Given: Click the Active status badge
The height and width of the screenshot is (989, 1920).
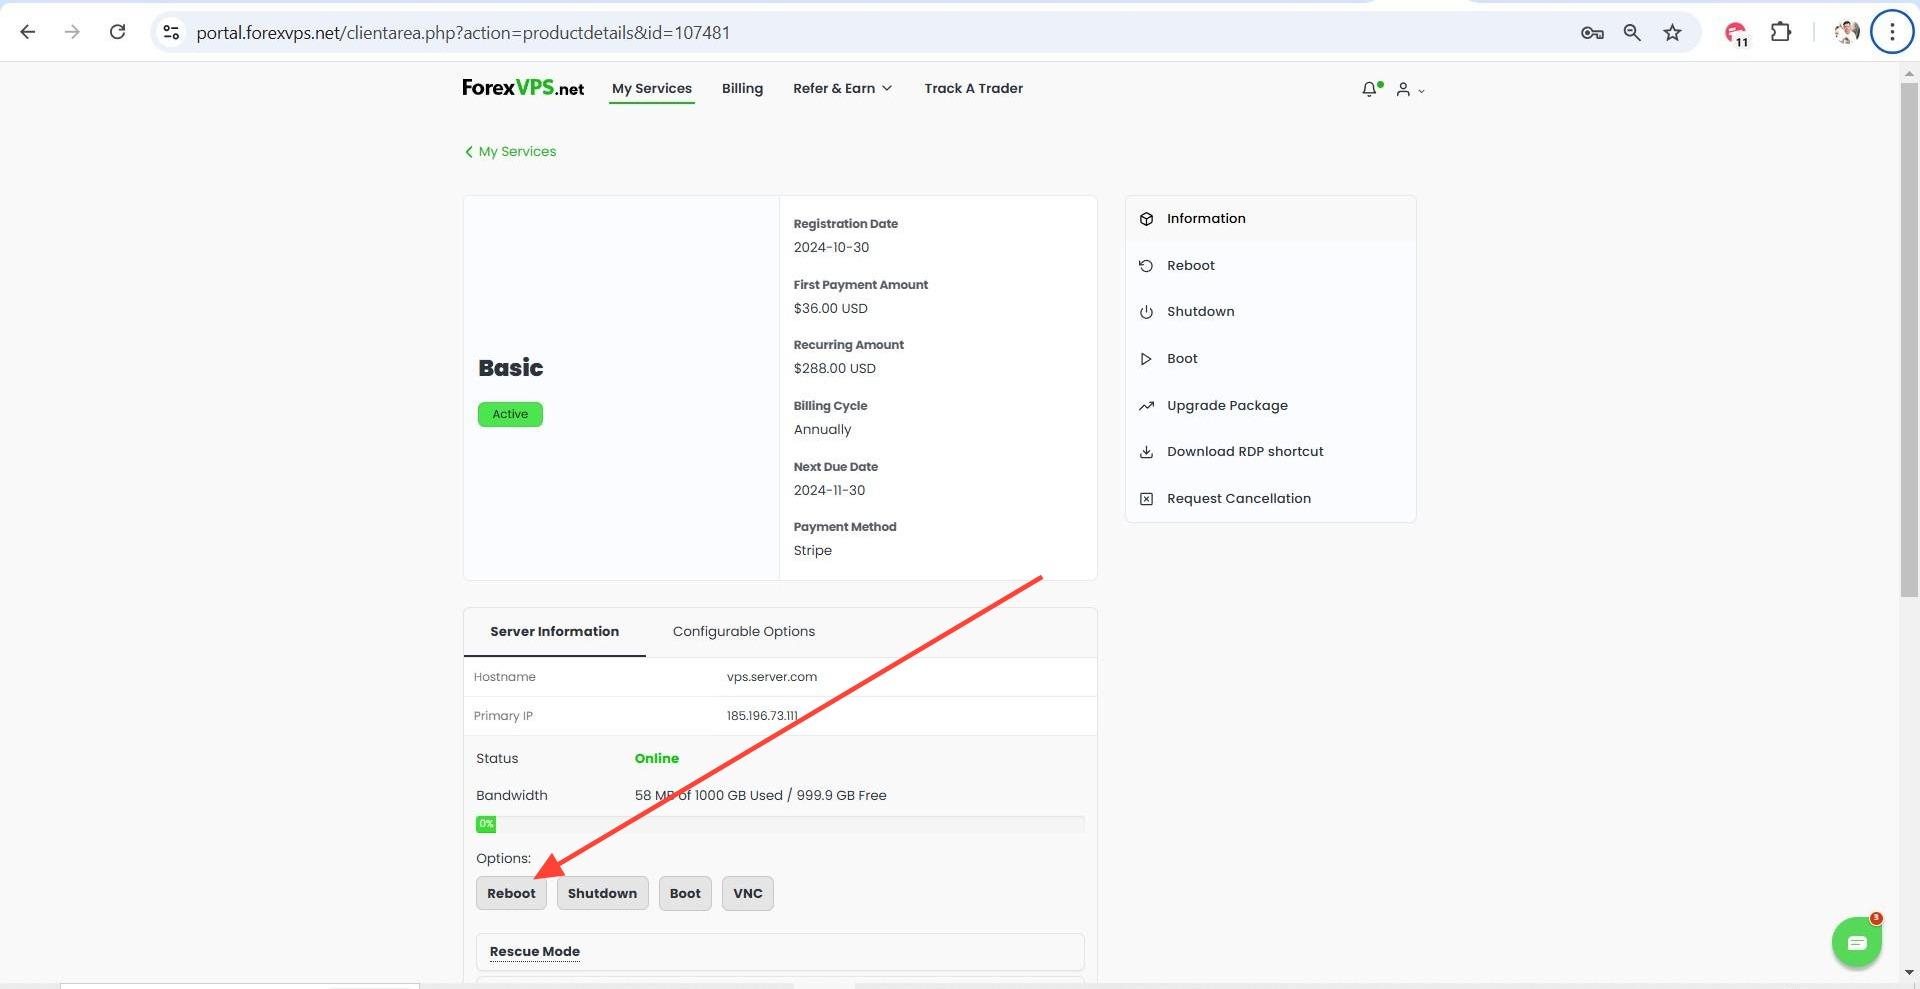Looking at the screenshot, I should click(510, 415).
